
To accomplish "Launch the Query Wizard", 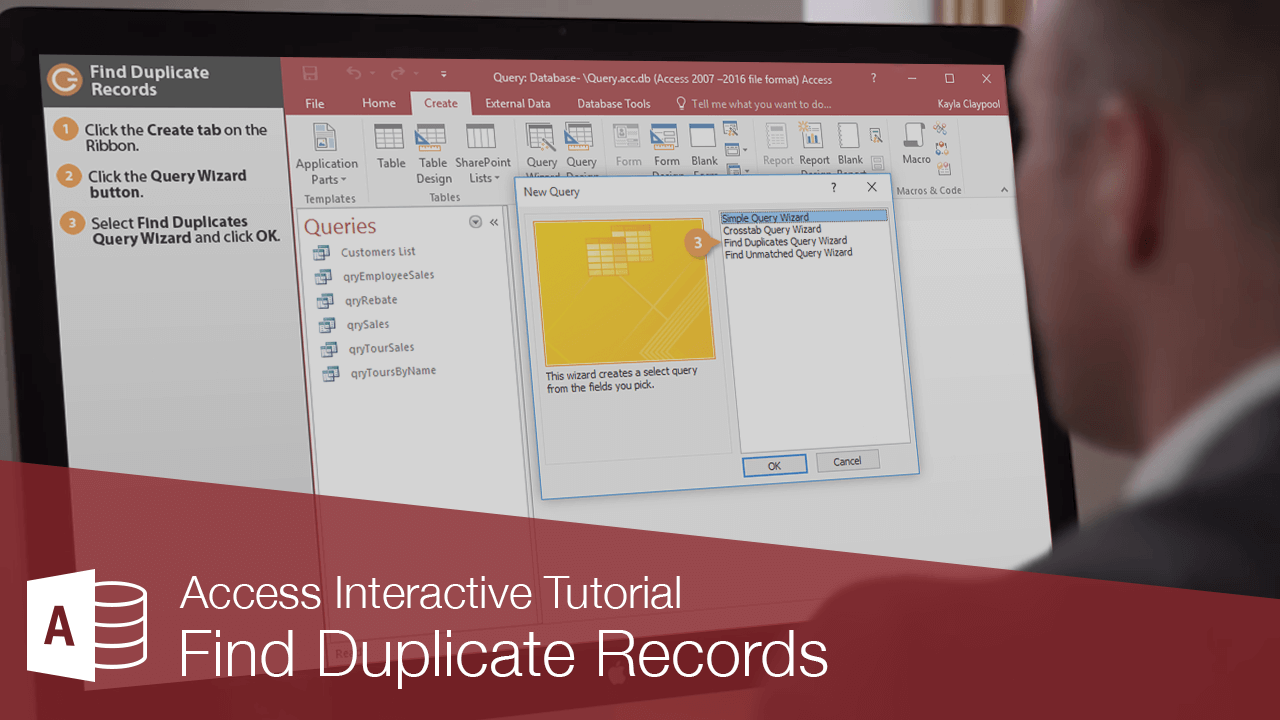I will click(x=541, y=145).
